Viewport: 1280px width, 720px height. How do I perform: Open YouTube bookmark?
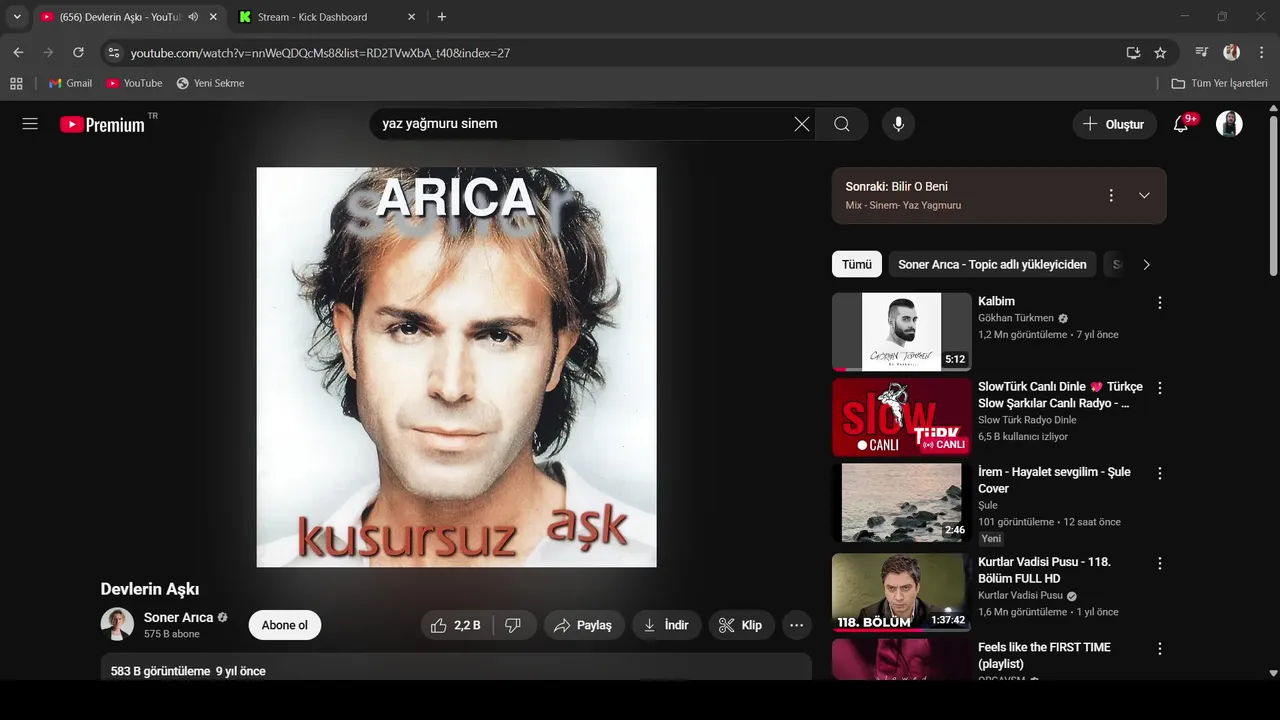[134, 83]
